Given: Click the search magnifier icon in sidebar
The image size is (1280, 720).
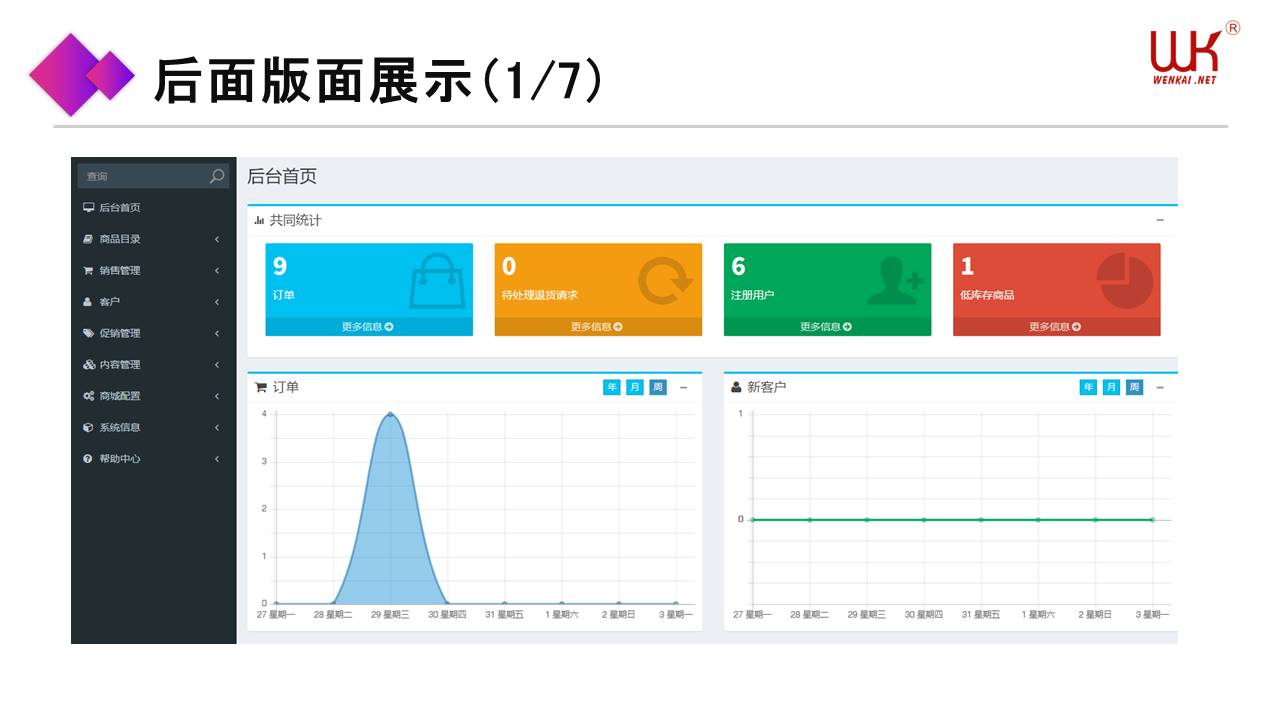Looking at the screenshot, I should tap(217, 176).
